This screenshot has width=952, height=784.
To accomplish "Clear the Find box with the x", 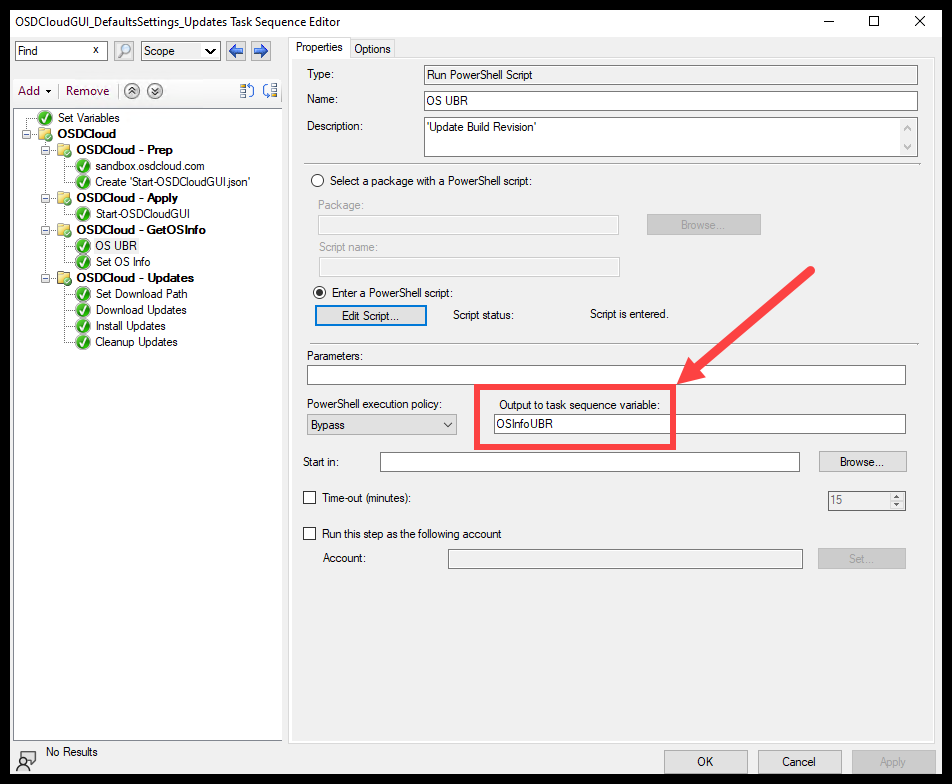I will tap(96, 50).
